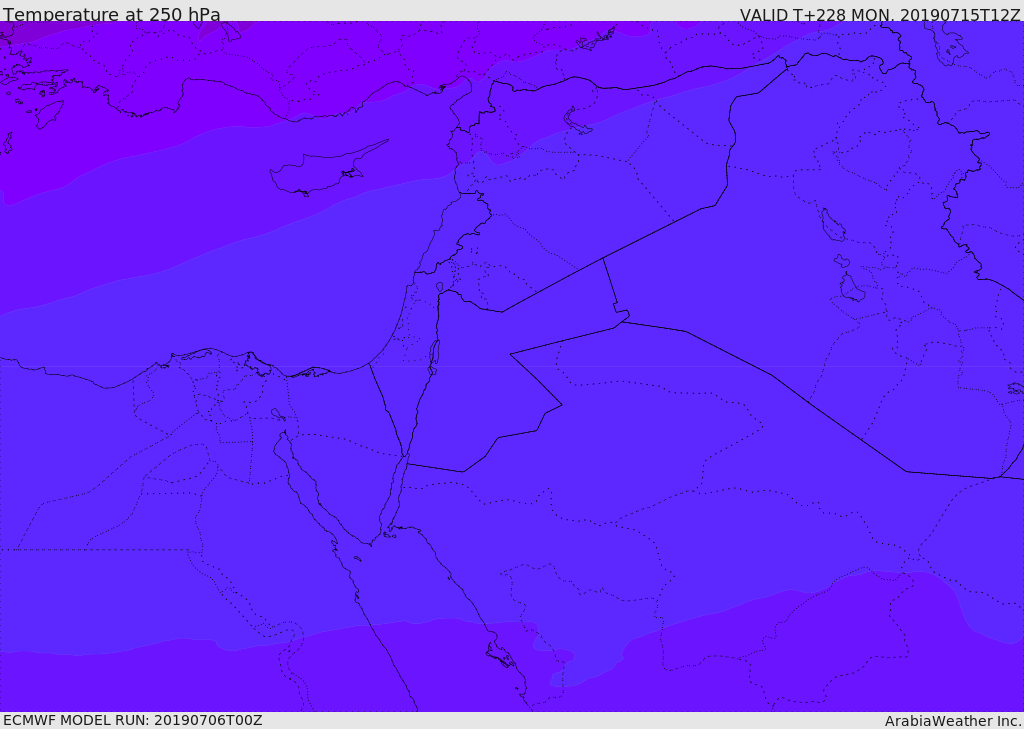Image resolution: width=1024 pixels, height=729 pixels.
Task: Click the 'ECMWF MODEL RUN: 20190706T00Z' text
Action: pyautogui.click(x=133, y=720)
